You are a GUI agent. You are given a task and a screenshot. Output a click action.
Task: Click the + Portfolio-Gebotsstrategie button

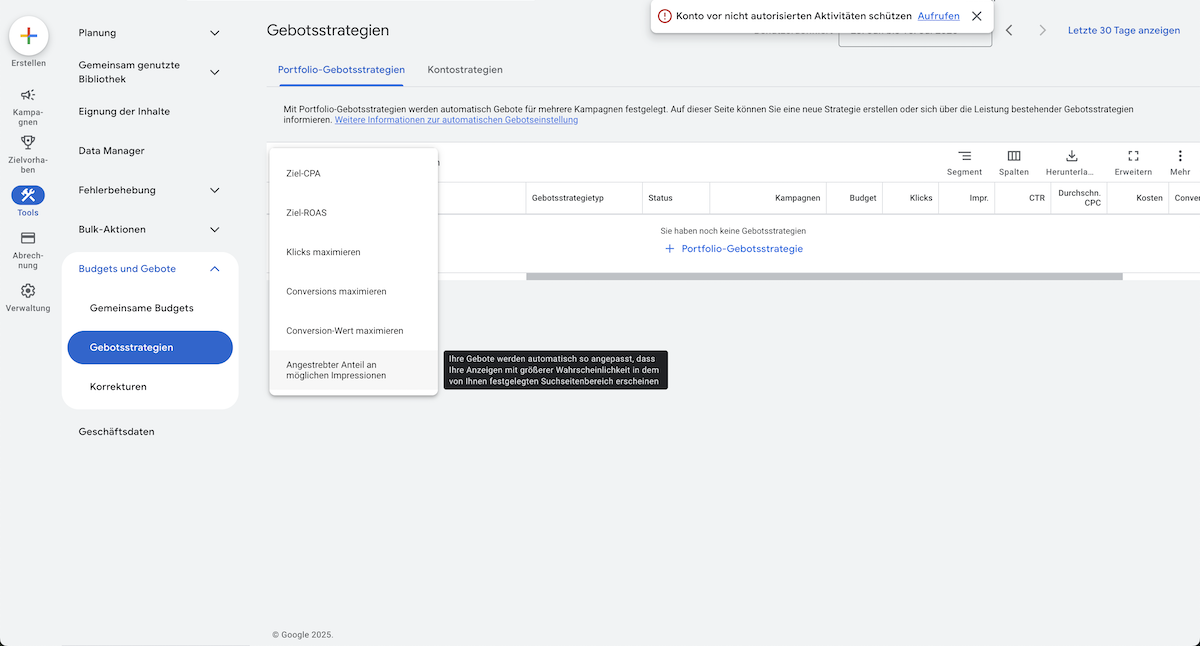733,249
